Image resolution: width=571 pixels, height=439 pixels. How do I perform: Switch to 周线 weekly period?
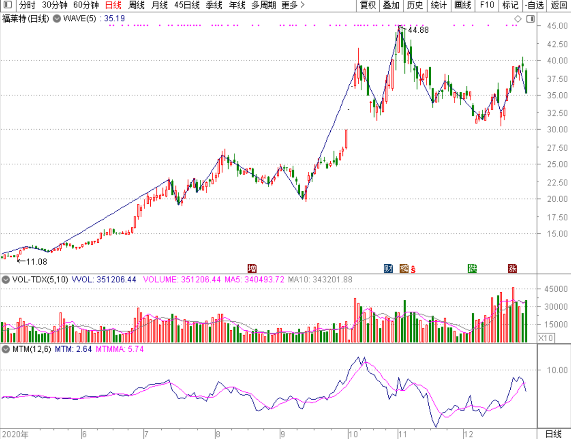(x=137, y=5)
